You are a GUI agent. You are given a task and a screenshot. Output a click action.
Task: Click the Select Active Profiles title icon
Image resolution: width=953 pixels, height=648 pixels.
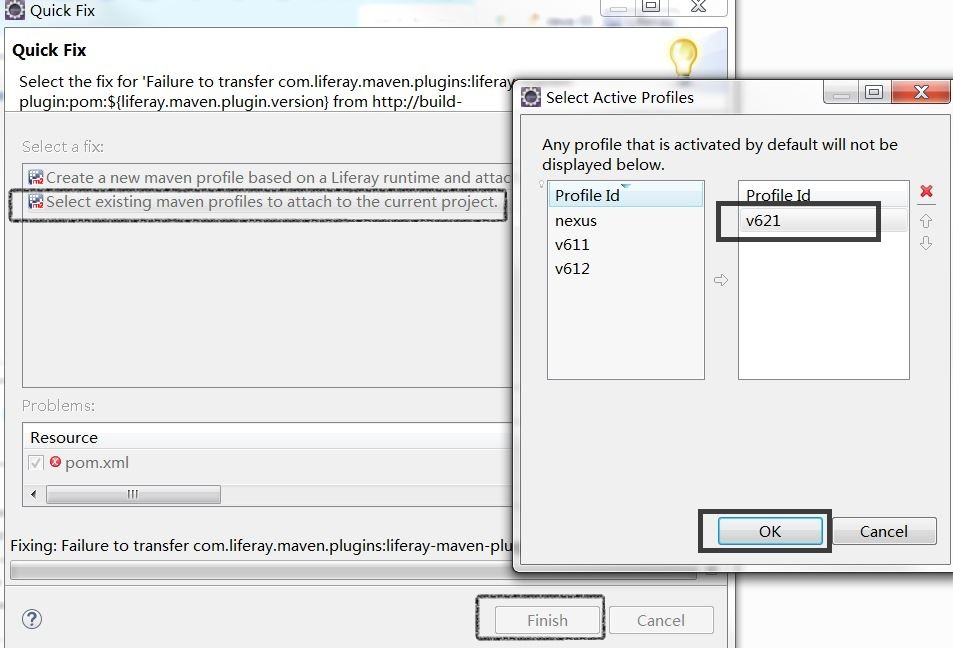tap(531, 97)
